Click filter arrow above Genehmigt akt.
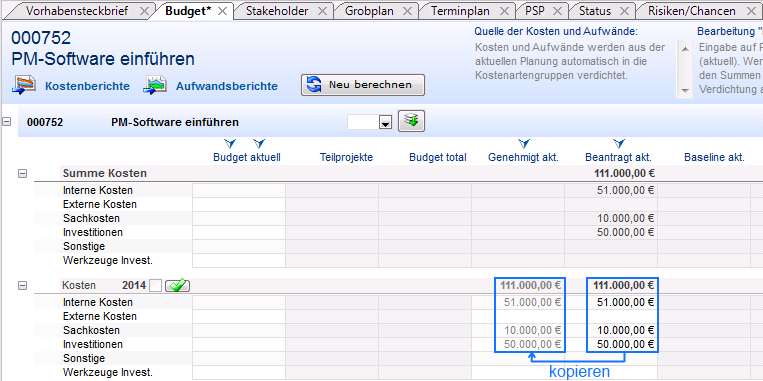This screenshot has width=763, height=381. click(x=524, y=143)
